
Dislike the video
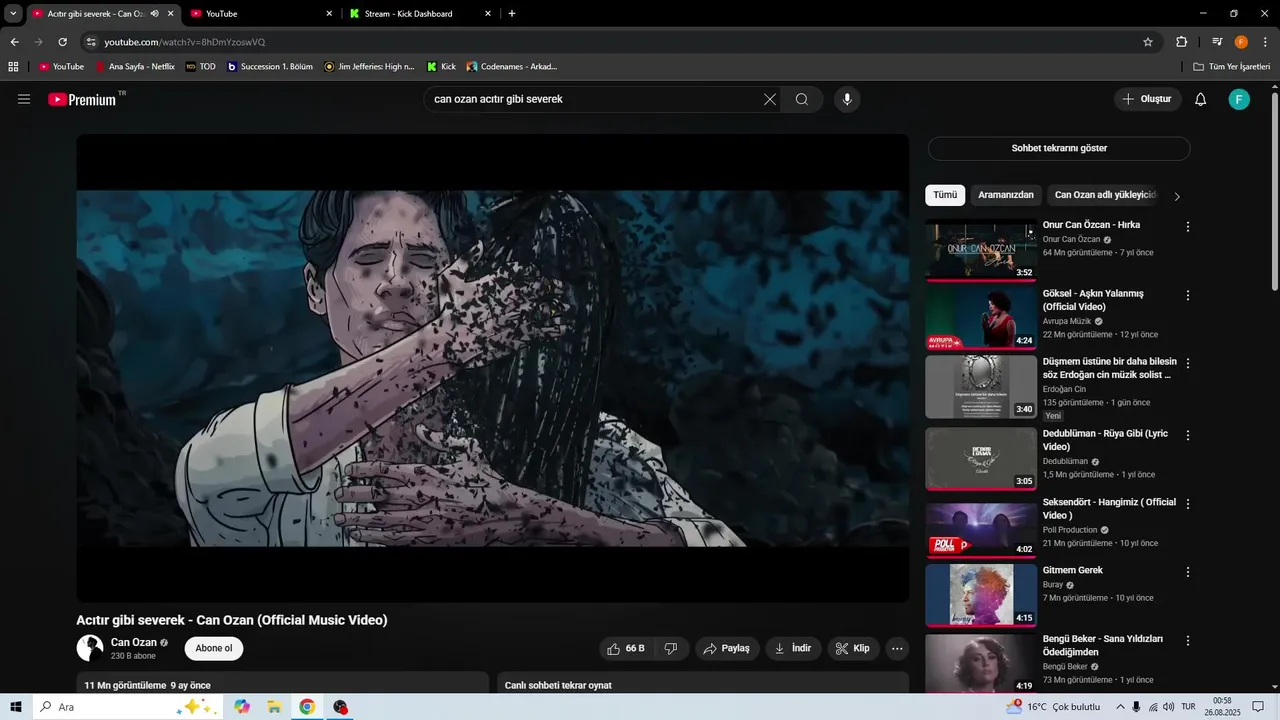coord(671,648)
